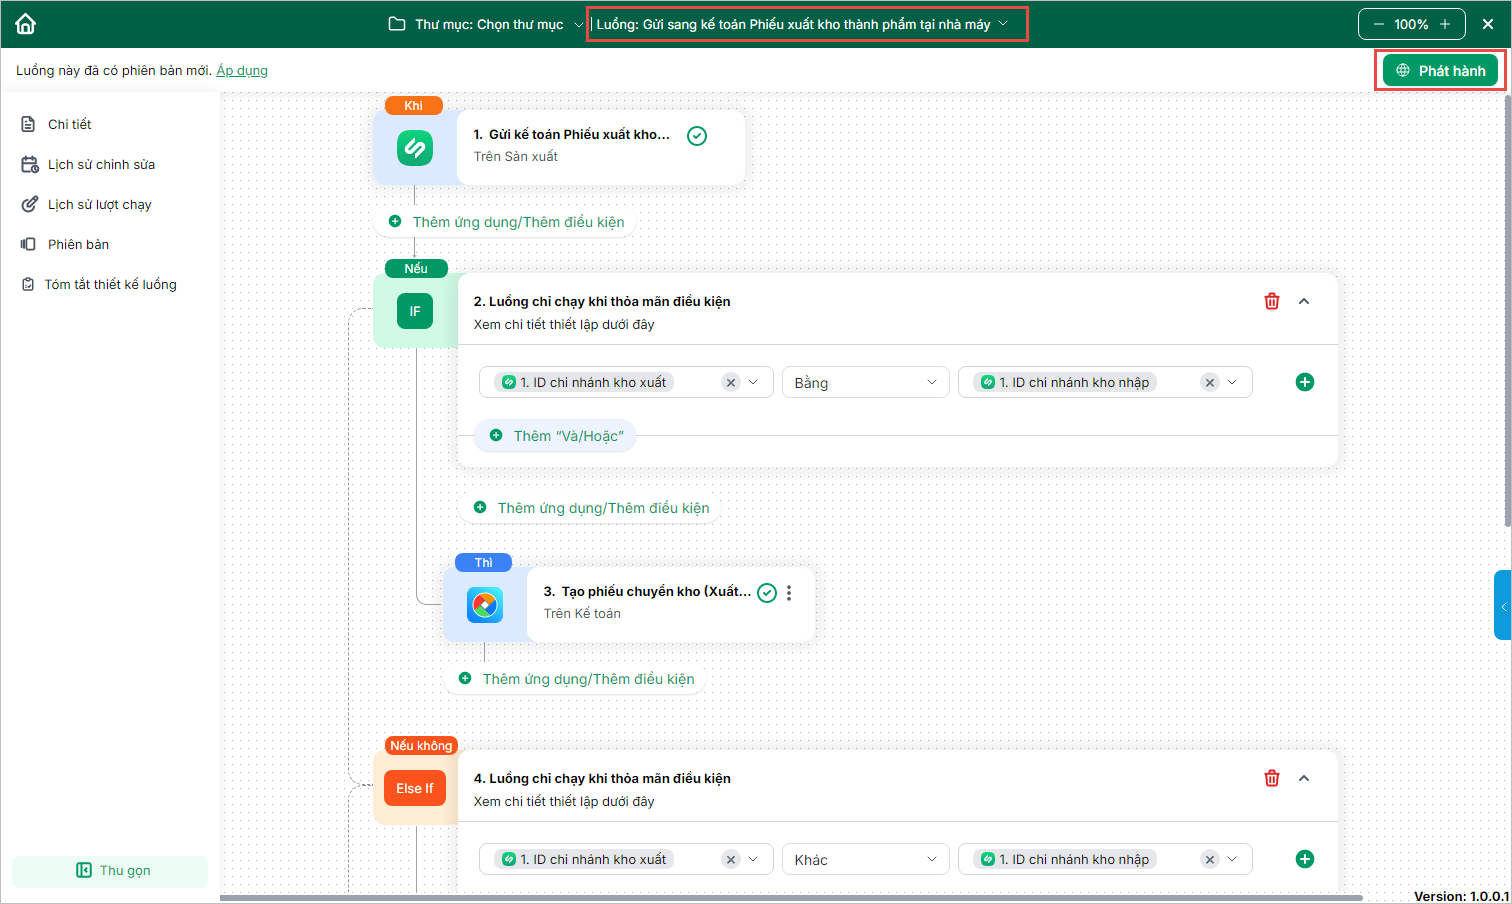Collapse sidebar with Thu gọn button
The image size is (1512, 904).
[112, 870]
